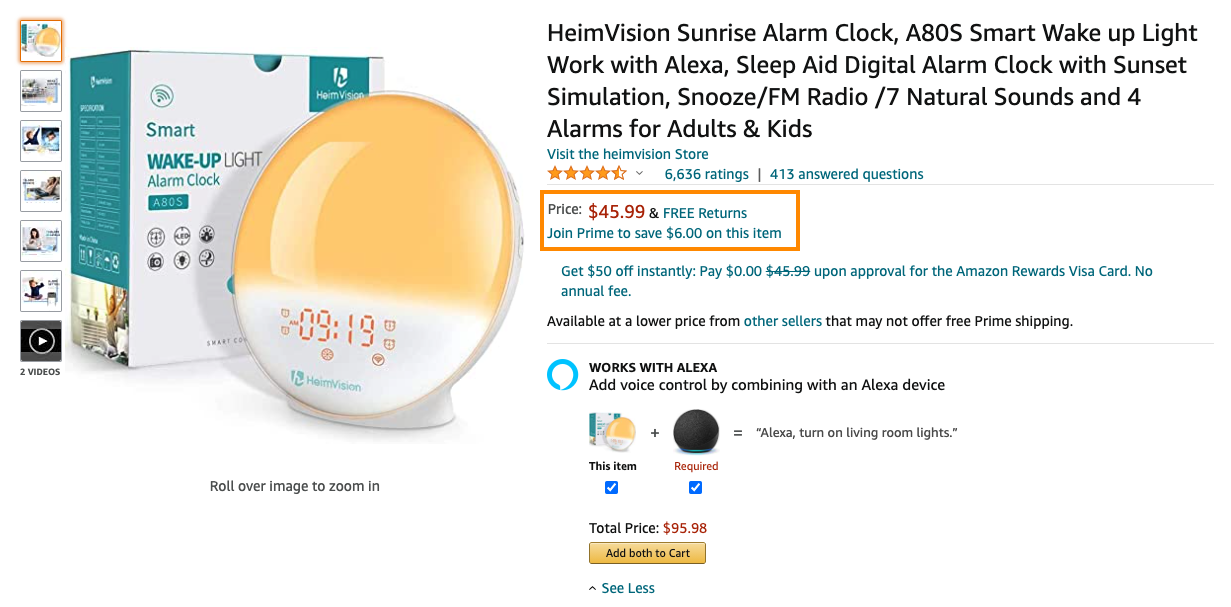Click the Echo Dot required device image

click(696, 433)
